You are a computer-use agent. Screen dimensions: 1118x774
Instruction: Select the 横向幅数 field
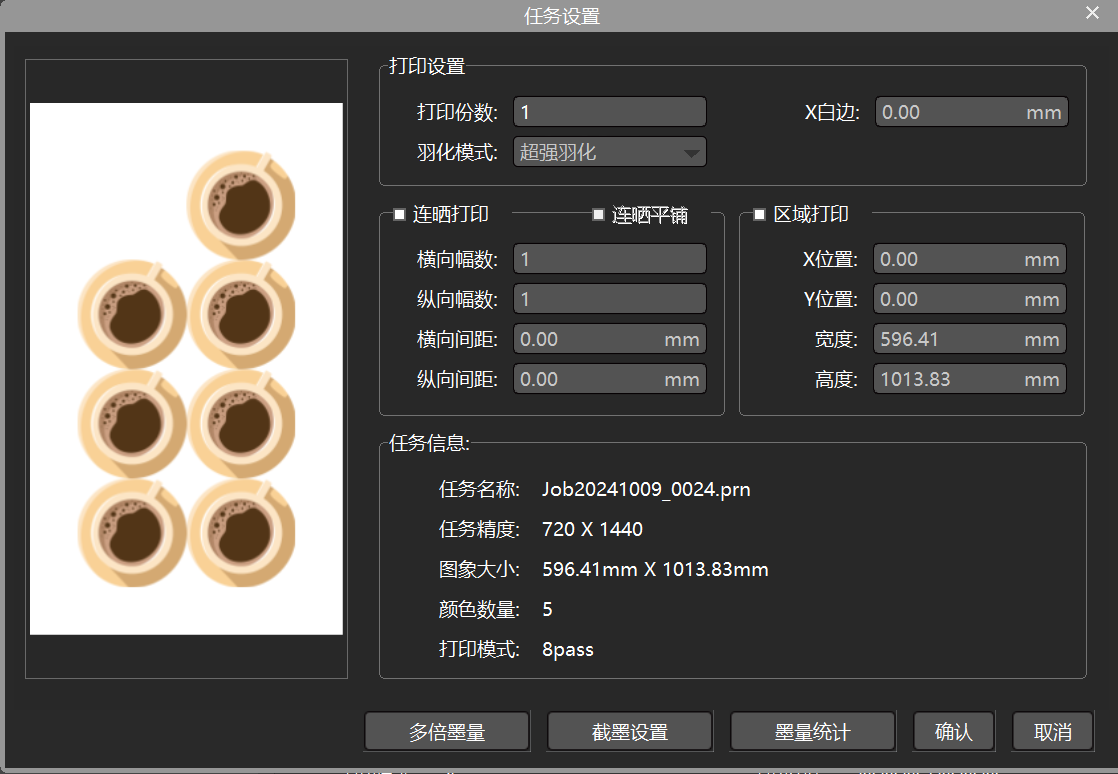[610, 259]
